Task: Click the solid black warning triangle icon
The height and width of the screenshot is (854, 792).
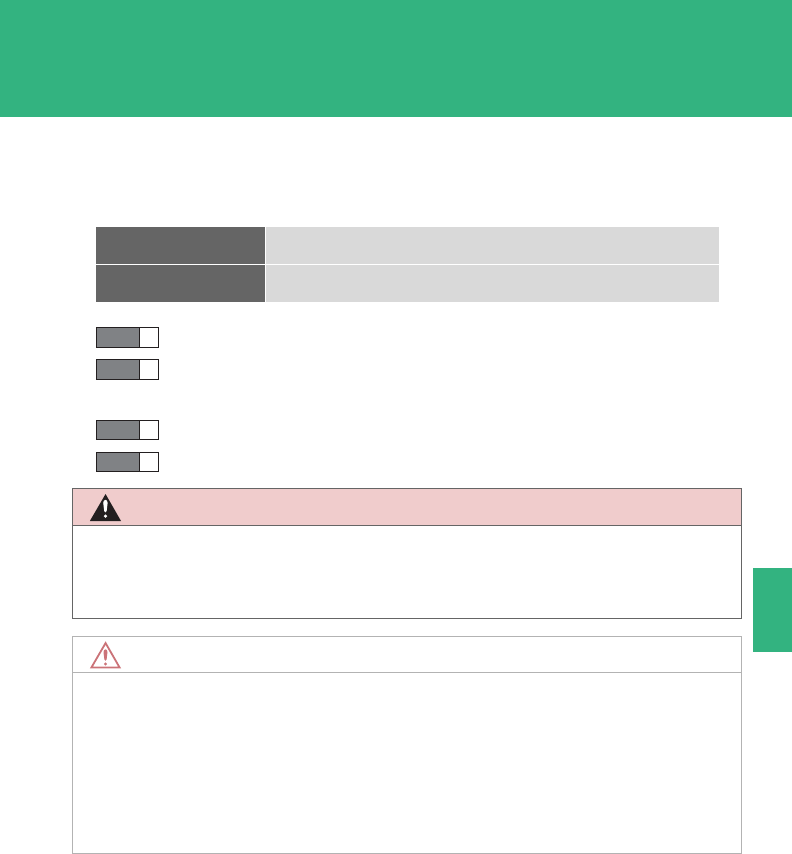Action: point(105,508)
